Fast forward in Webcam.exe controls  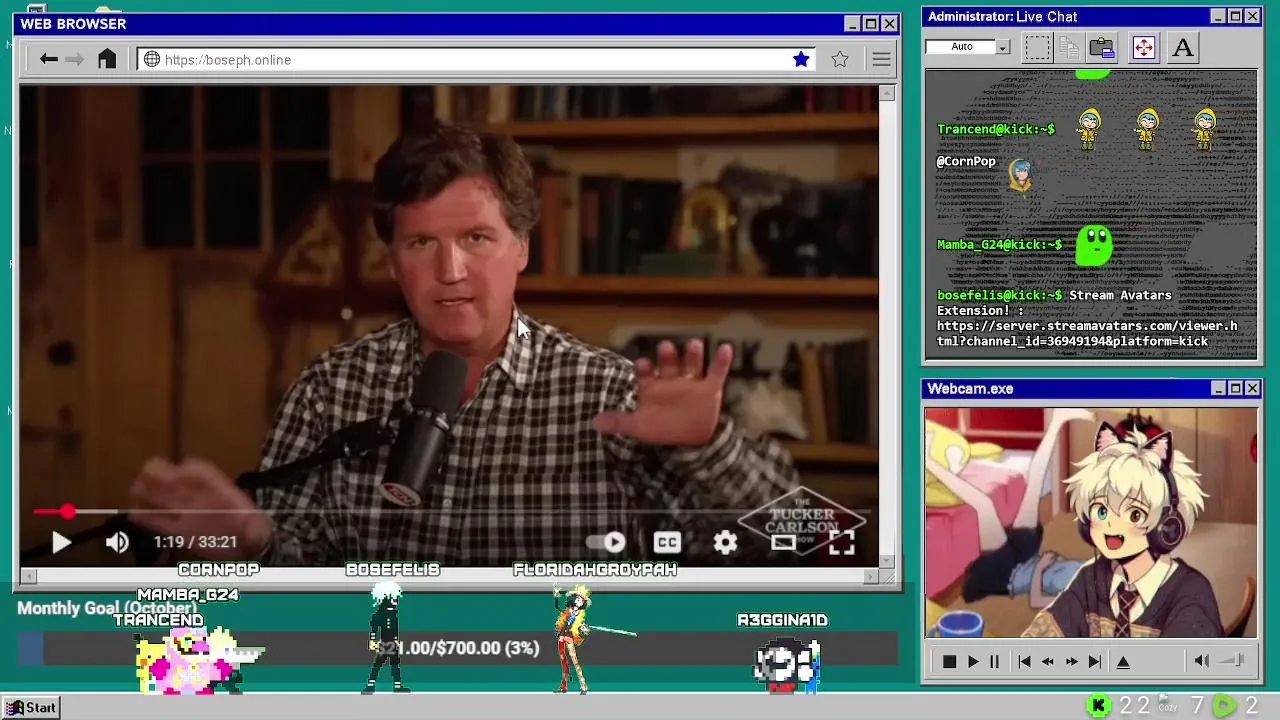coord(1071,662)
